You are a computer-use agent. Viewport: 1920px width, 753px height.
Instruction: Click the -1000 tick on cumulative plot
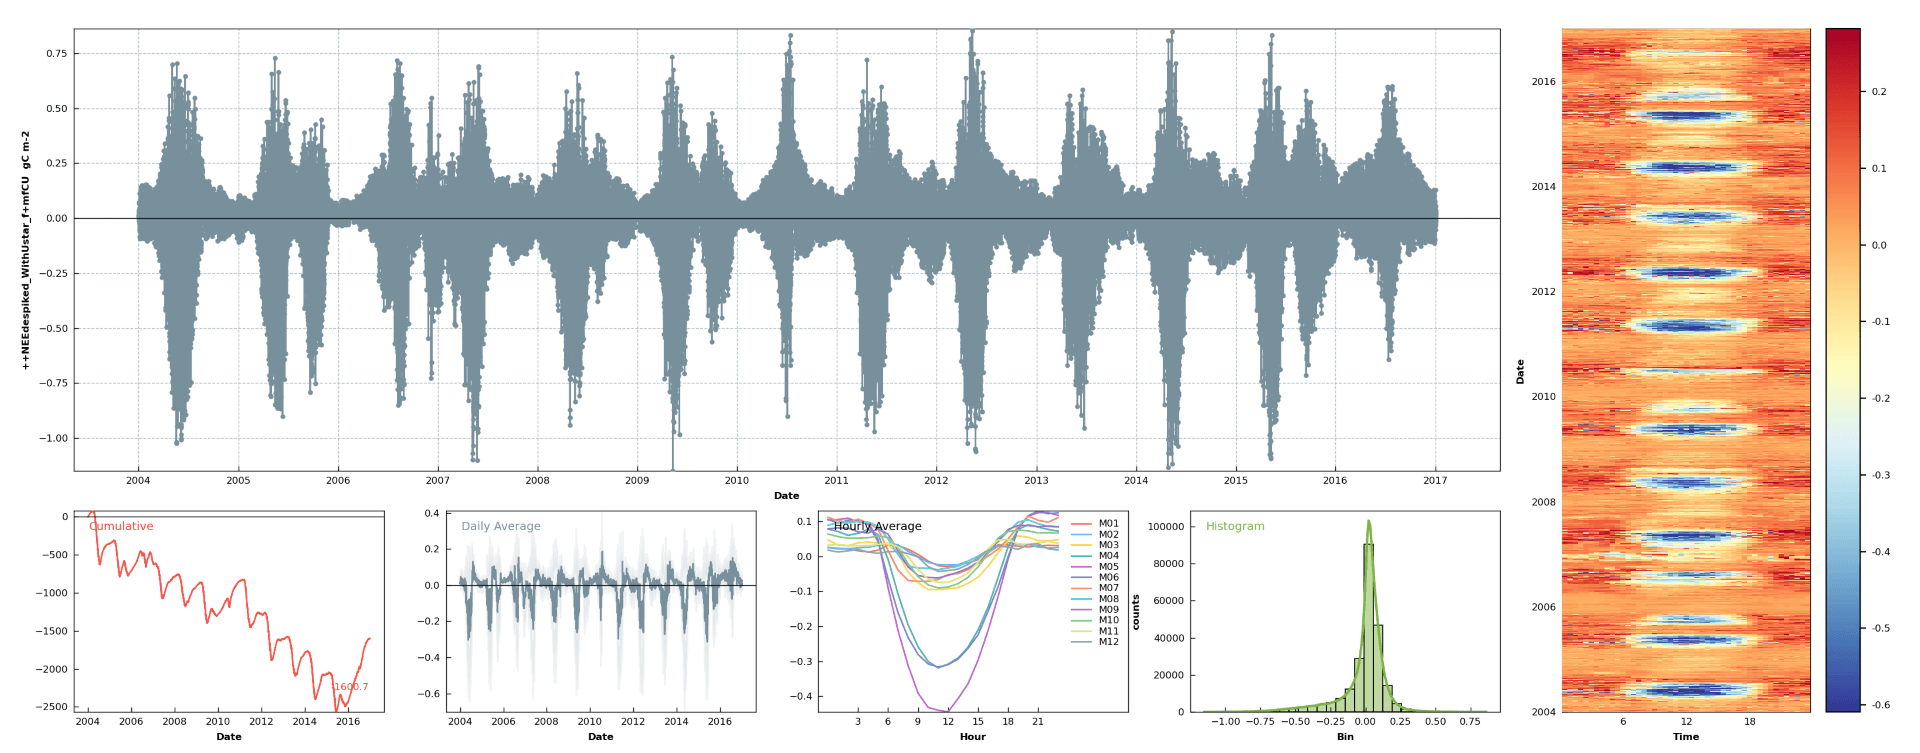(x=50, y=593)
